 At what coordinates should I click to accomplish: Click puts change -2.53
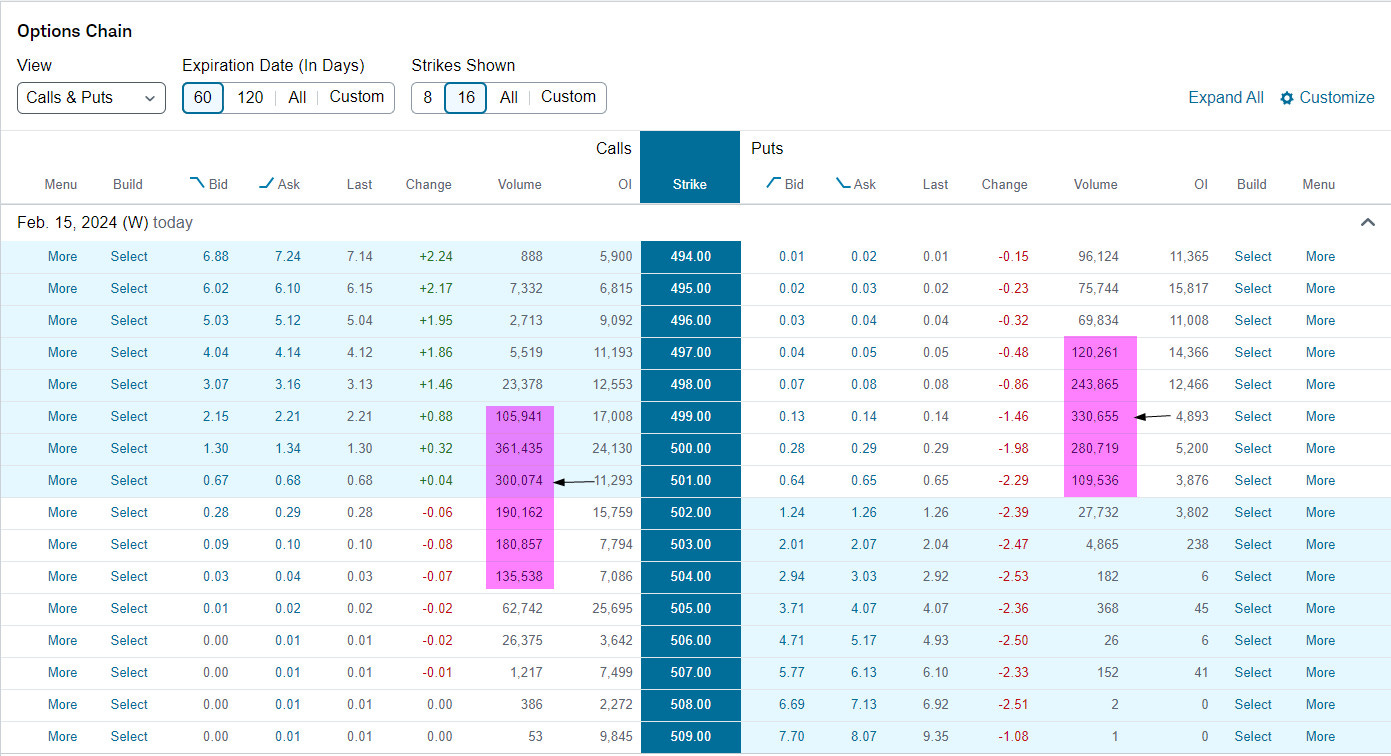pyautogui.click(x=1012, y=577)
